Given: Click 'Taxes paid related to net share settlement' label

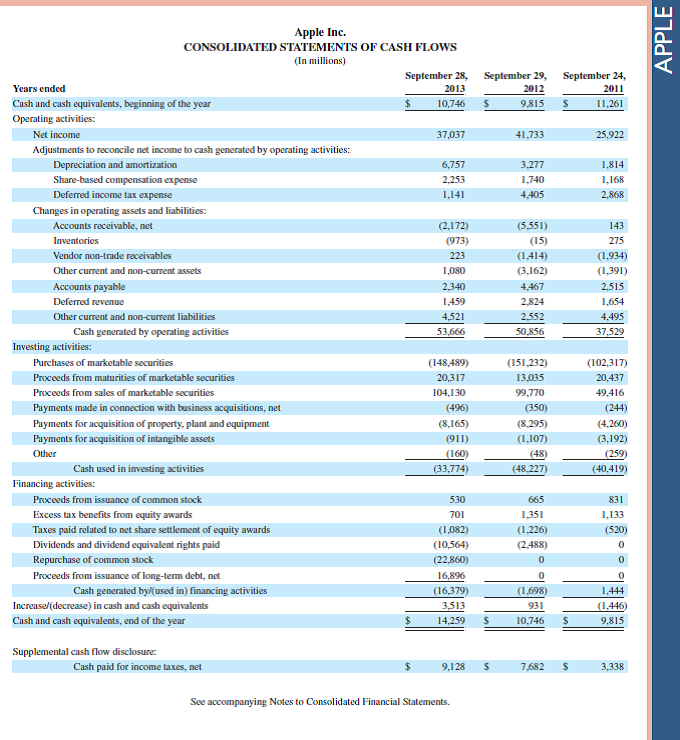Looking at the screenshot, I should 151,530.
